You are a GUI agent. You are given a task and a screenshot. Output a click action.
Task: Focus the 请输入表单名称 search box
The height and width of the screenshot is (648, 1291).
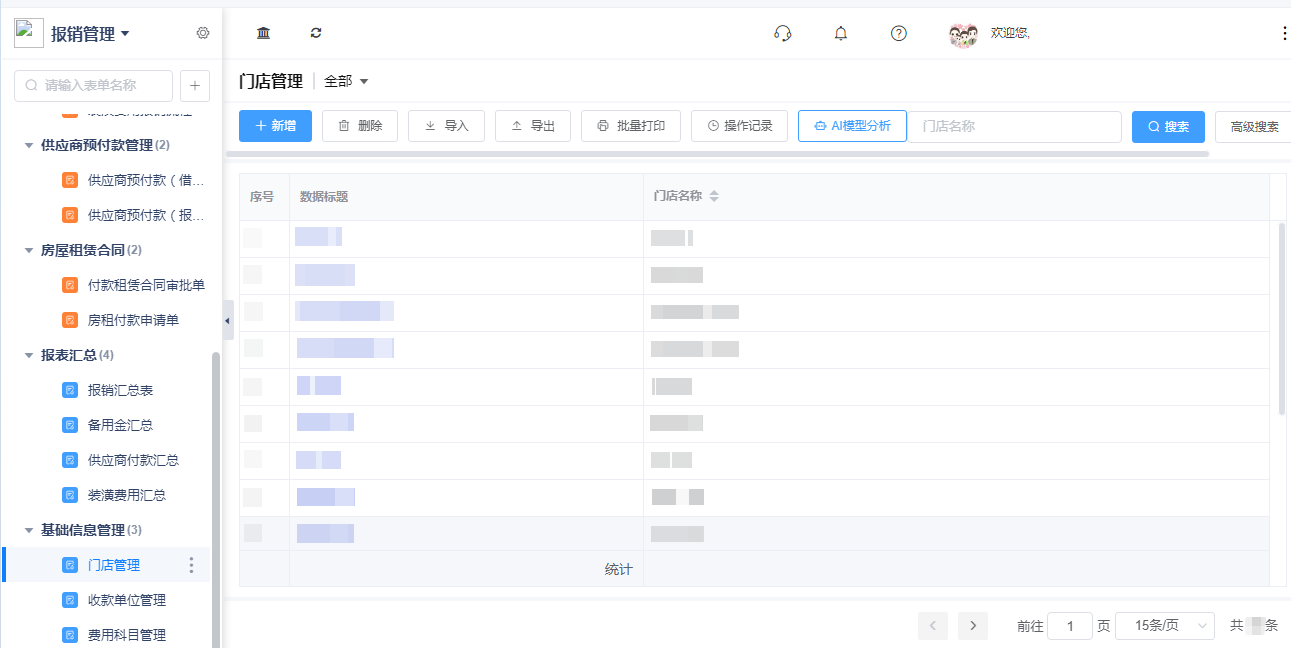93,86
